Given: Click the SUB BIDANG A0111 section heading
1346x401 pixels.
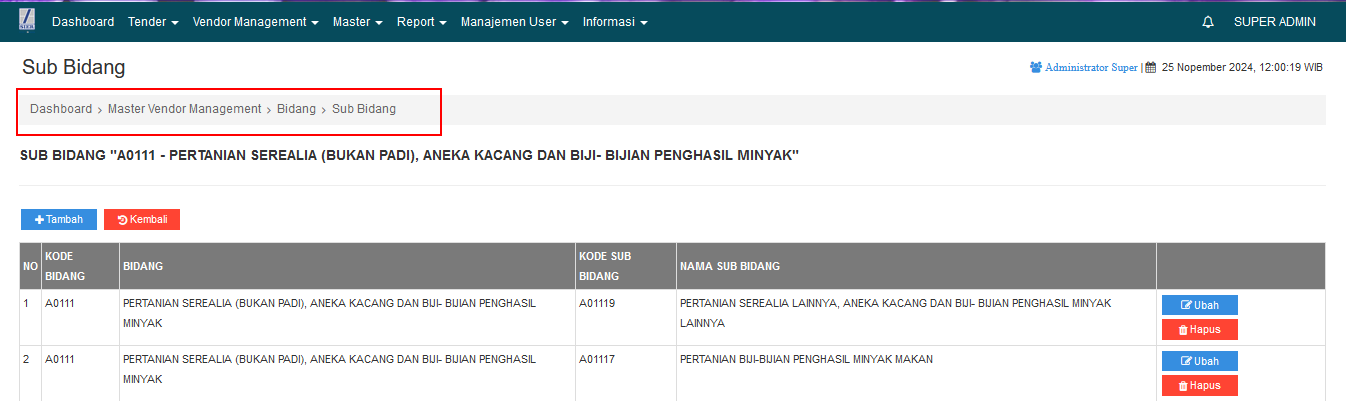Looking at the screenshot, I should (409, 156).
